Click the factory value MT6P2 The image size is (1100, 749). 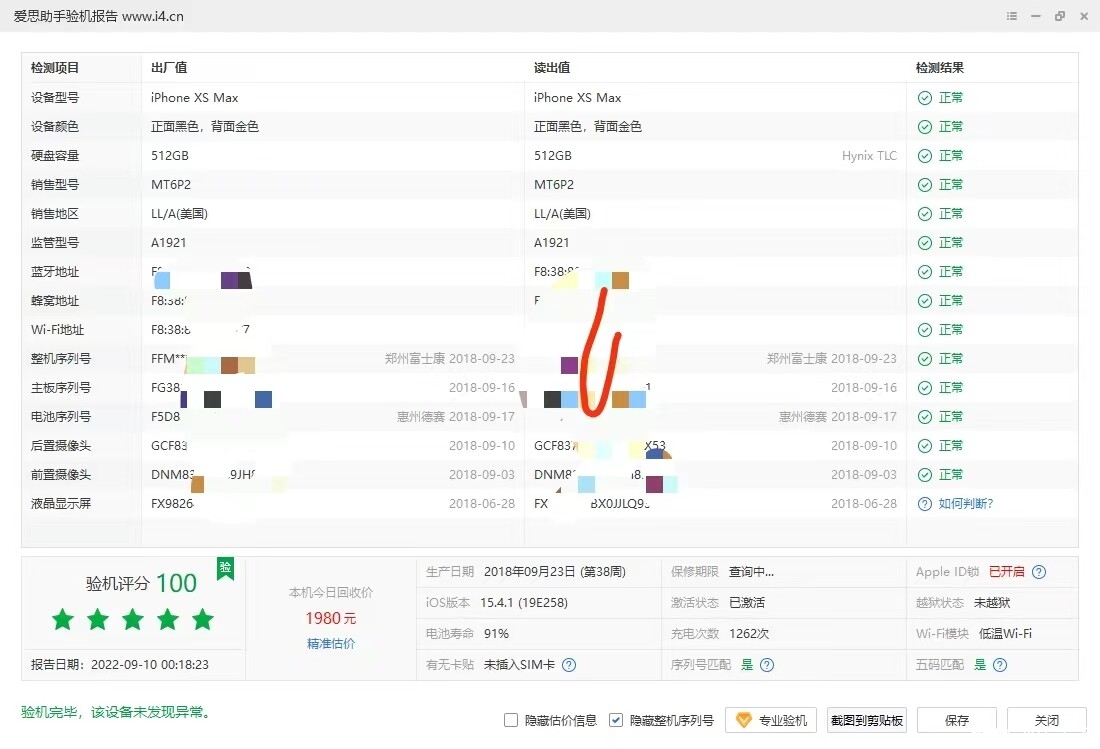[x=170, y=185]
